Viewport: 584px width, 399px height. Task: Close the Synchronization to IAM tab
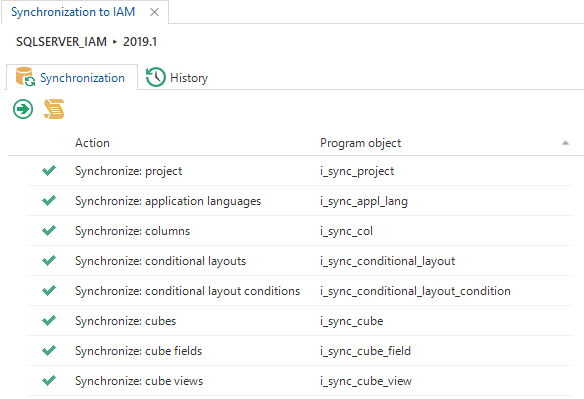154,12
